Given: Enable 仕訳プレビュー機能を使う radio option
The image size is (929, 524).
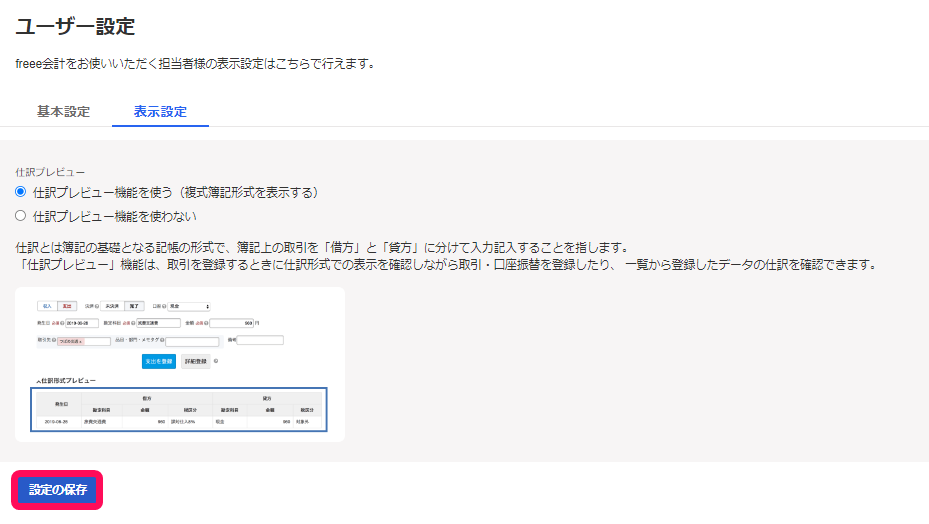Looking at the screenshot, I should click(x=21, y=192).
